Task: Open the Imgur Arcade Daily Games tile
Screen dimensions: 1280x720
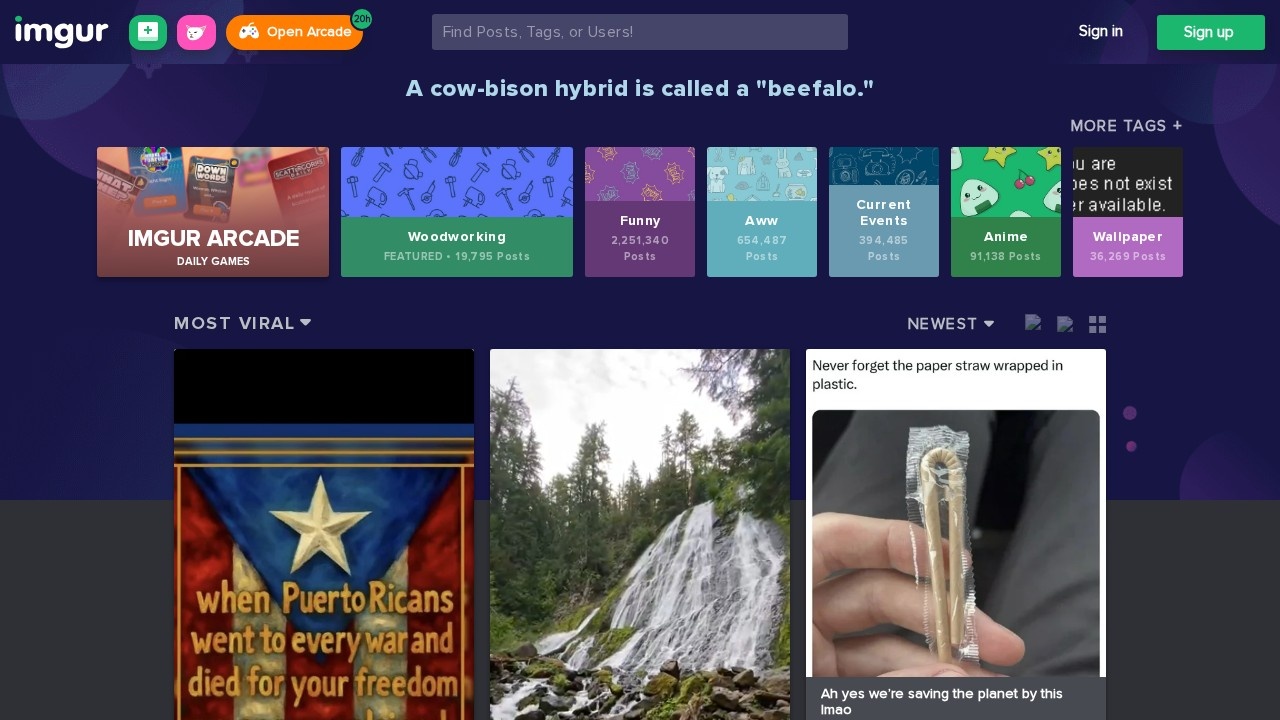Action: coord(213,212)
